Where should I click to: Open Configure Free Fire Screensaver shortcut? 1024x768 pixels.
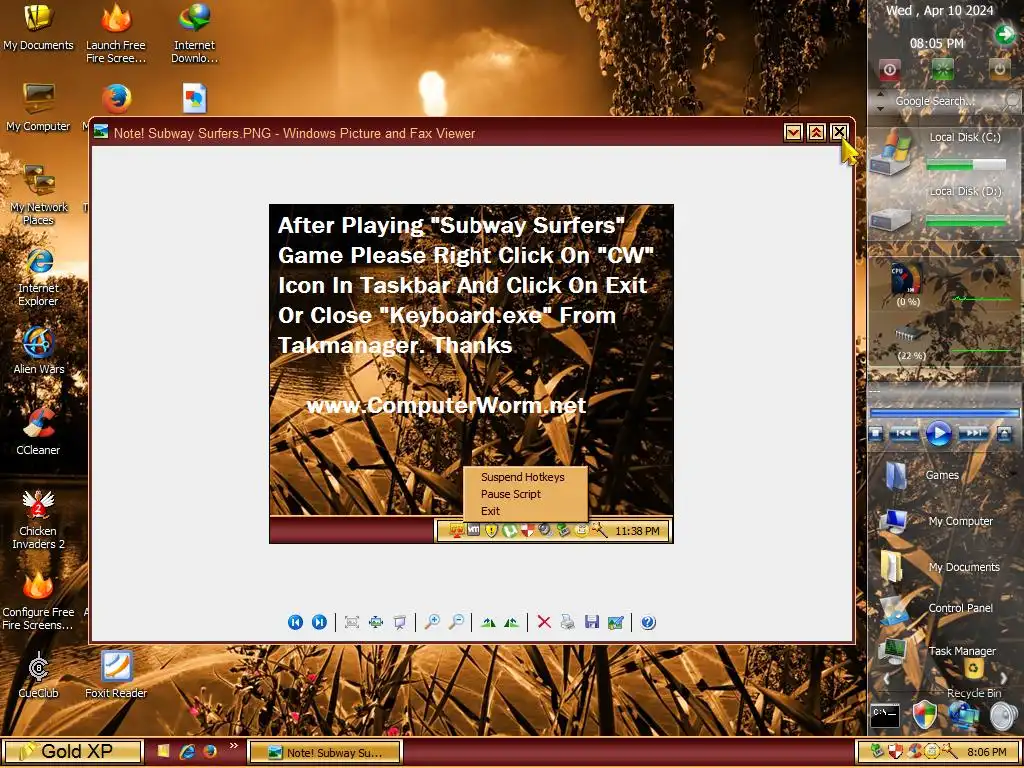click(x=38, y=601)
